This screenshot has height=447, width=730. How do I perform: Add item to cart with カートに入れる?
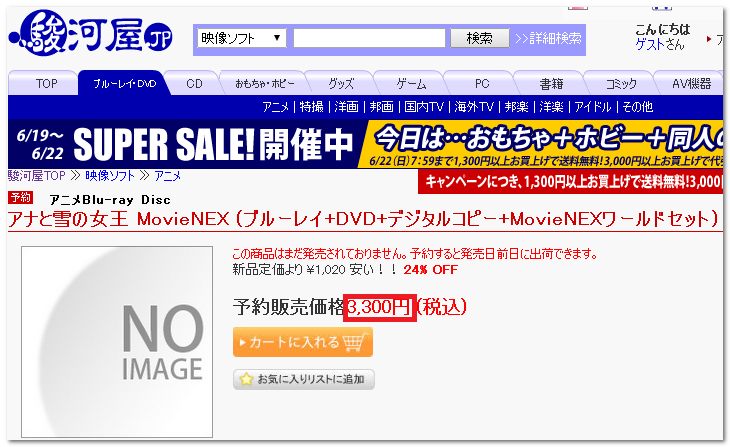(x=303, y=342)
